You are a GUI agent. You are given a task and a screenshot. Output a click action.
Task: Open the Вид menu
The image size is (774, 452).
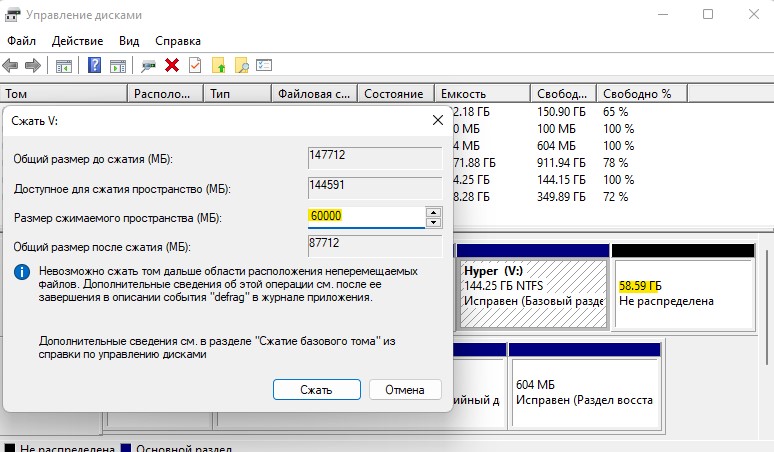coord(129,40)
